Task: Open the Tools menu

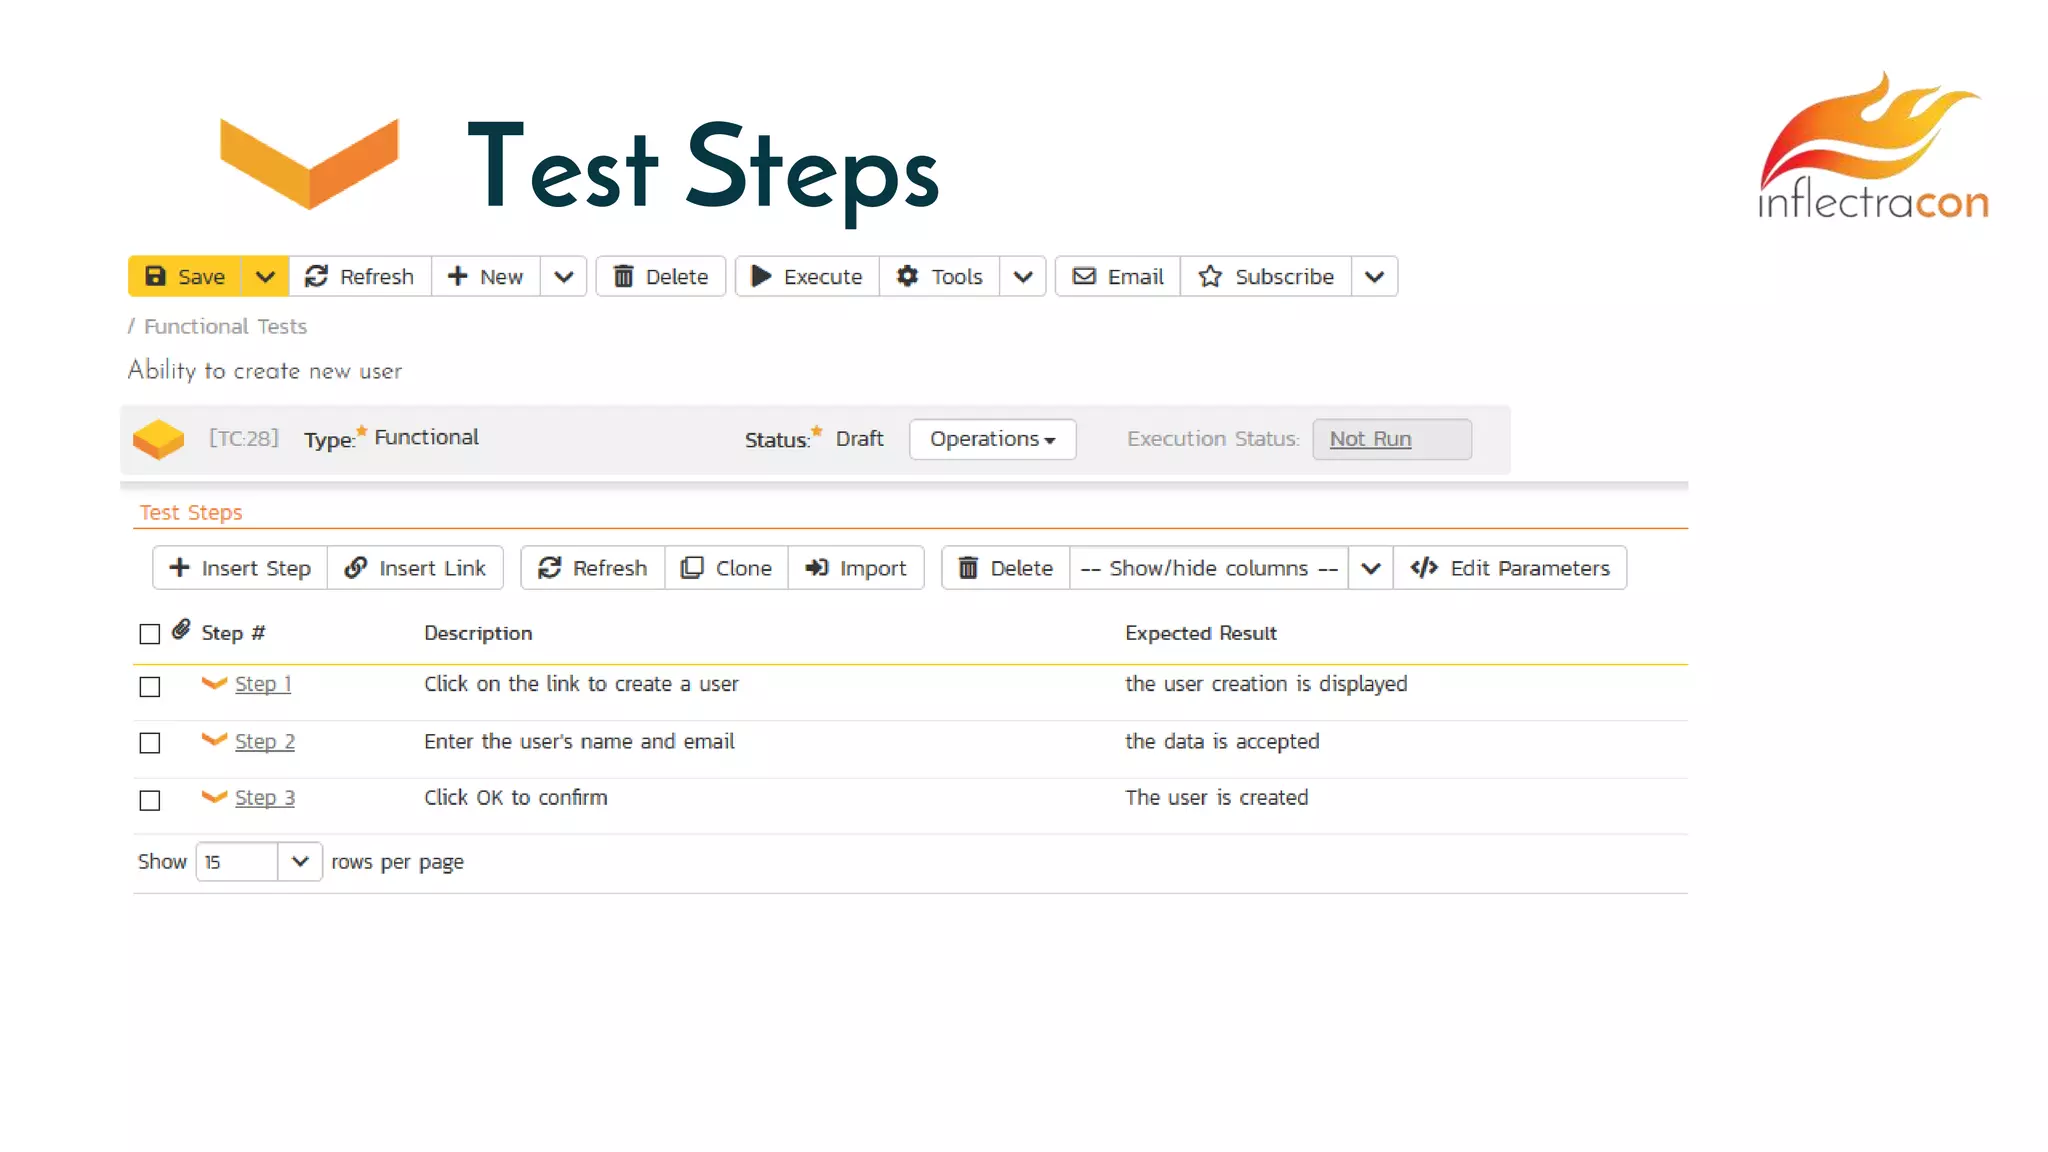Action: pos(940,276)
